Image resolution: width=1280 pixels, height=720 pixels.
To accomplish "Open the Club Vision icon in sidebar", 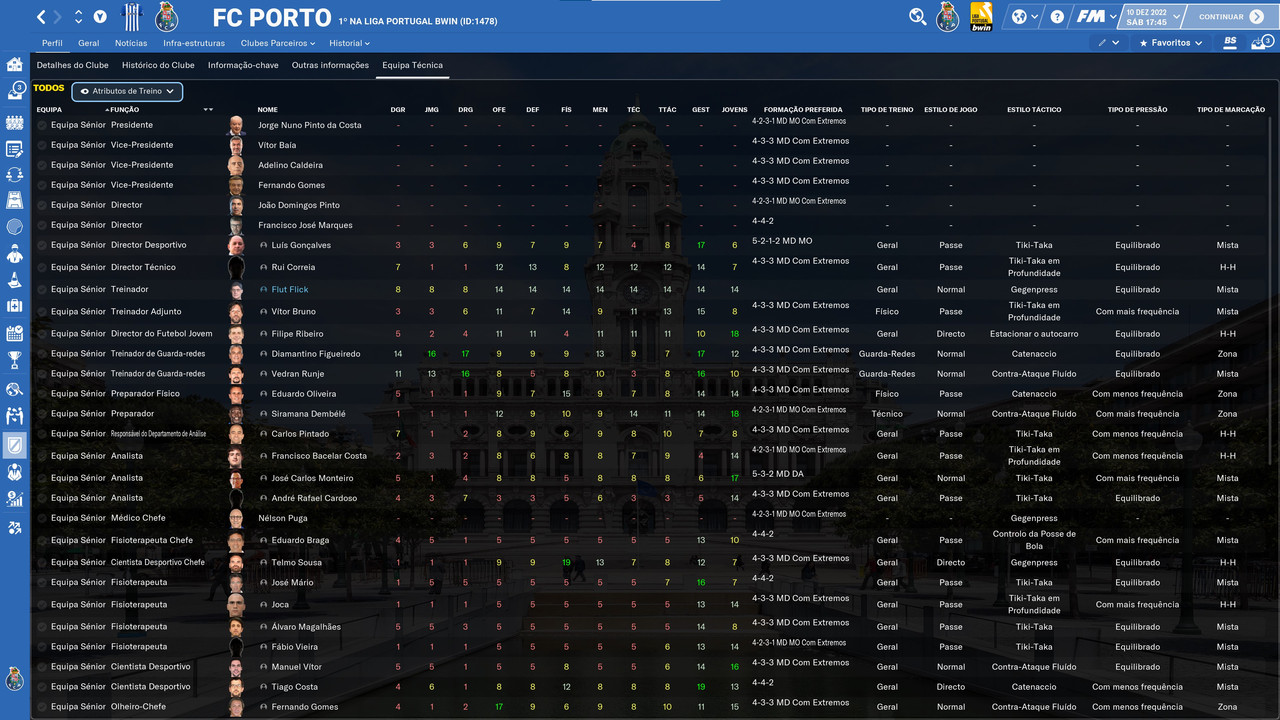I will click(14, 471).
